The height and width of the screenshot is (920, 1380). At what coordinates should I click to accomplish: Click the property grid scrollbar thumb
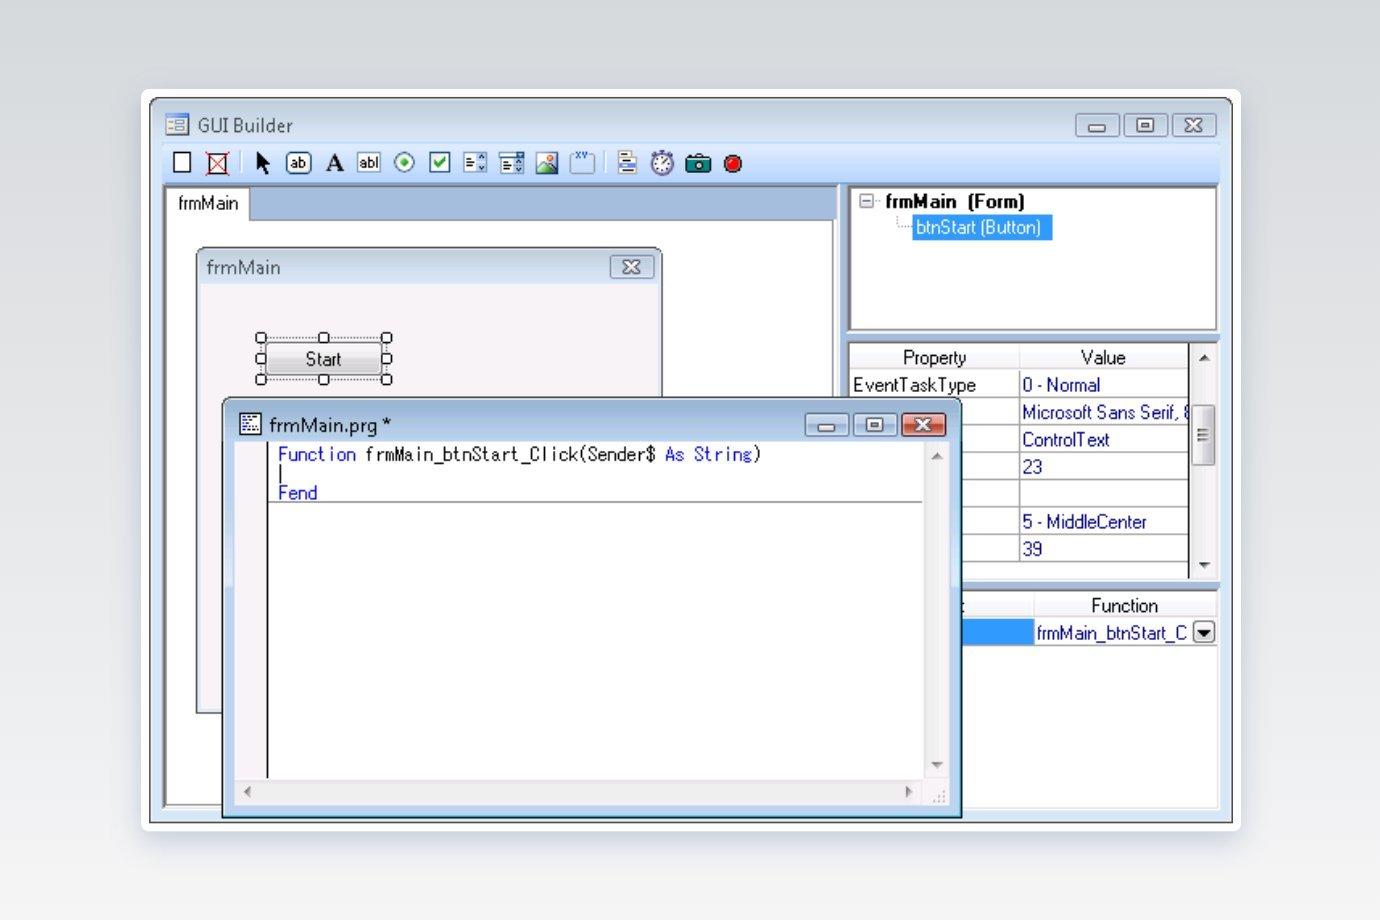click(1203, 434)
